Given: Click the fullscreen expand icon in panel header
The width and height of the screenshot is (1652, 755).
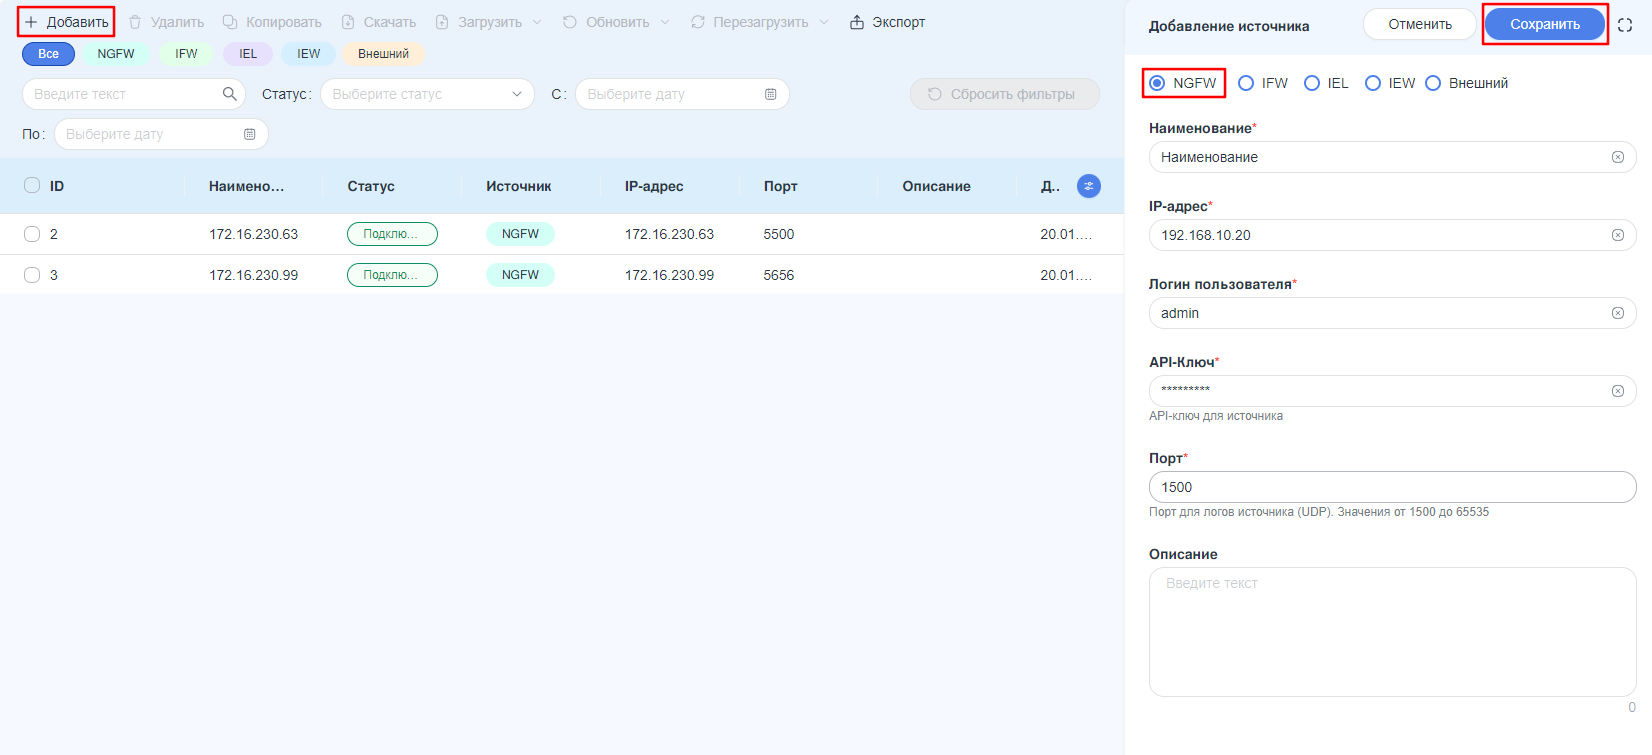Looking at the screenshot, I should 1625,25.
